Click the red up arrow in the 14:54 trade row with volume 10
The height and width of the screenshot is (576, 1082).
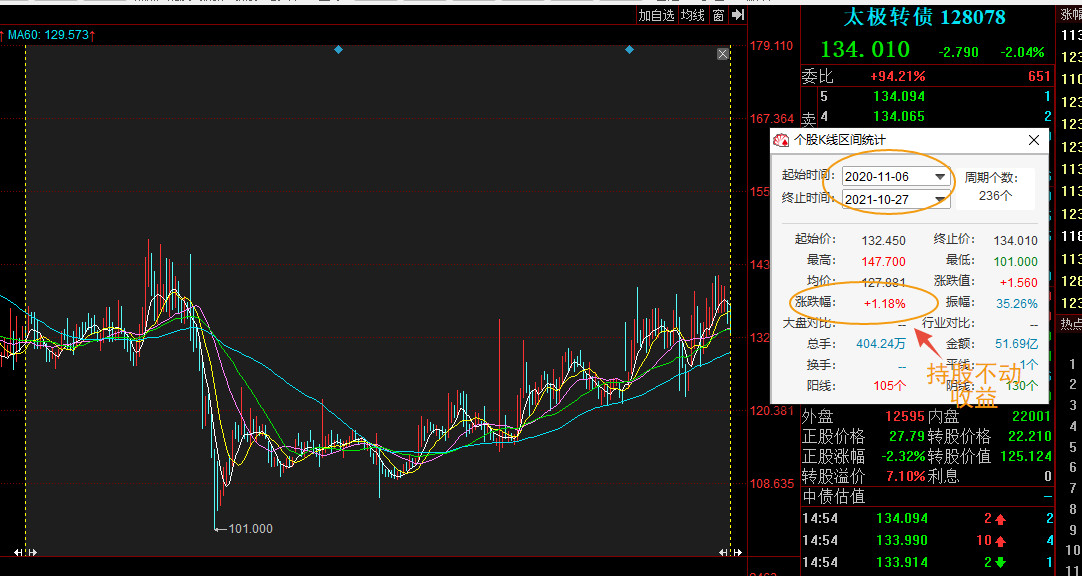tap(1000, 540)
